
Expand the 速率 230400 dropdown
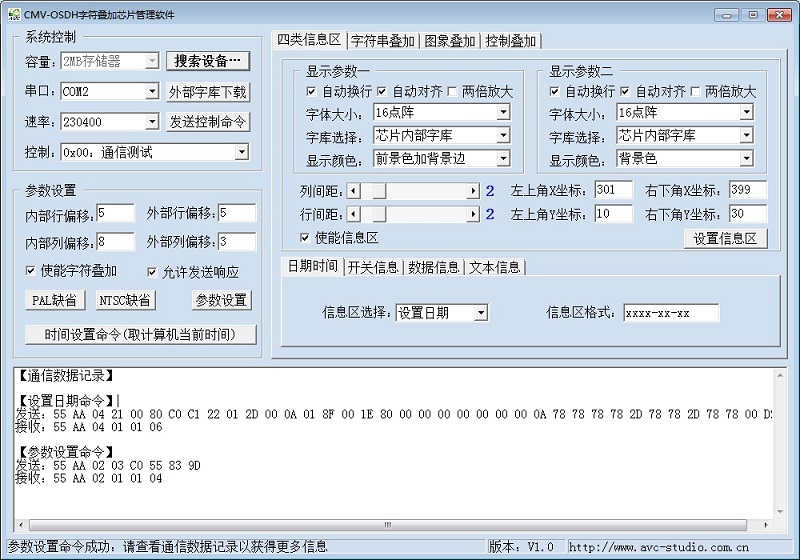pyautogui.click(x=152, y=122)
